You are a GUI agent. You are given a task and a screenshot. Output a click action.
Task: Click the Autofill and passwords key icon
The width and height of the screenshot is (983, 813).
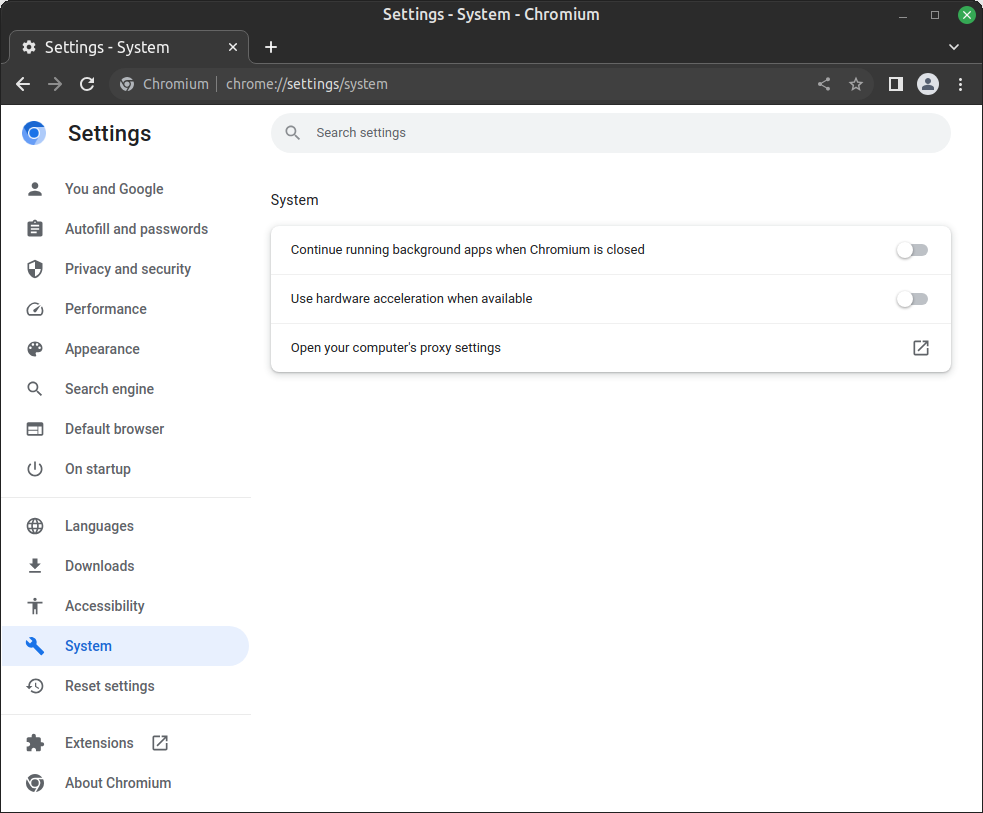[x=35, y=229]
